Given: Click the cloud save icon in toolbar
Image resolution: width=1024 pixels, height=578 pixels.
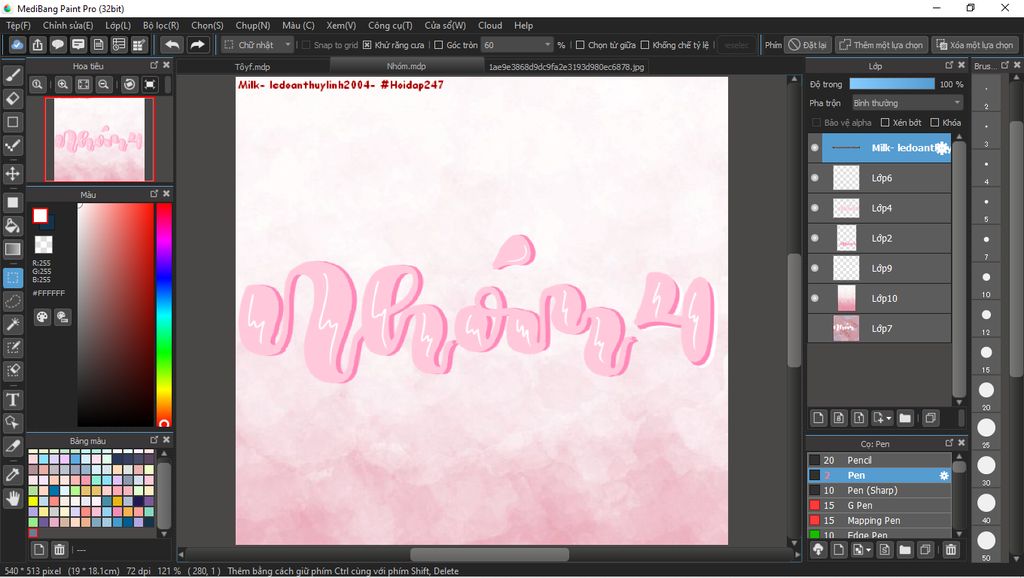Looking at the screenshot, I should (x=17, y=44).
